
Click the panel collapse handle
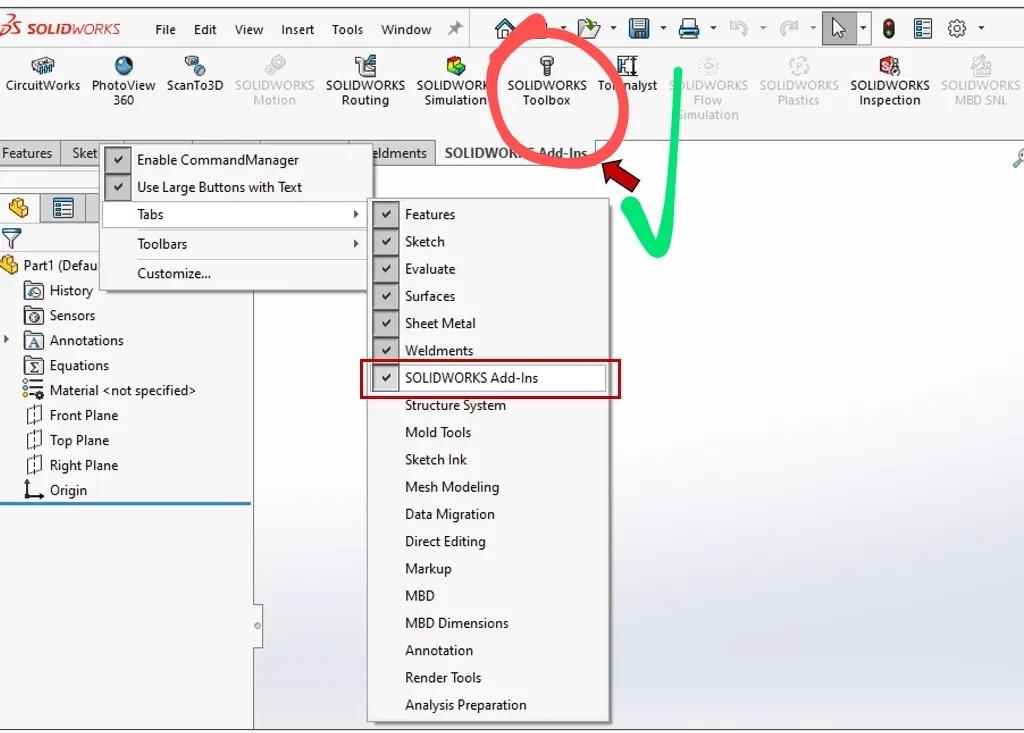pyautogui.click(x=258, y=625)
